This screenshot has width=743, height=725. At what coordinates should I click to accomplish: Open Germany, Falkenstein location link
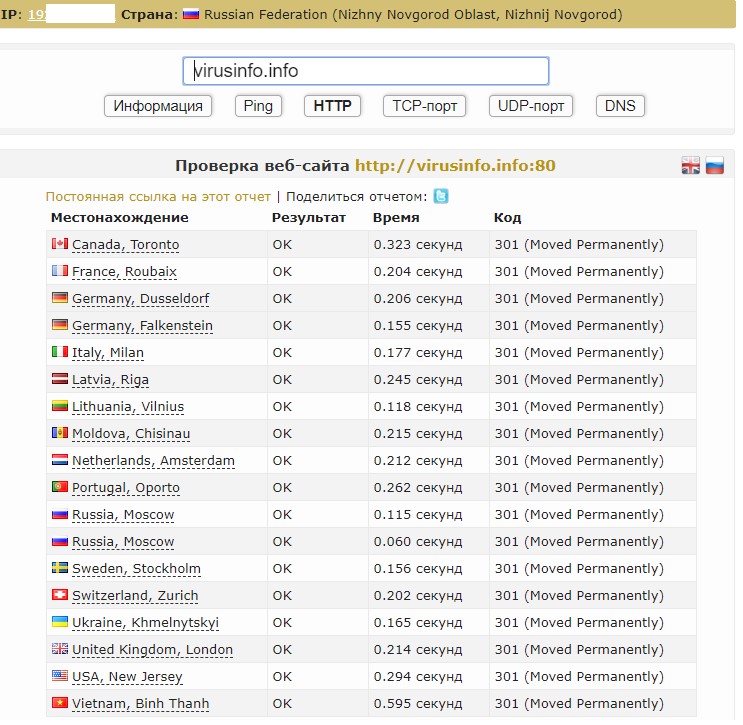click(142, 326)
